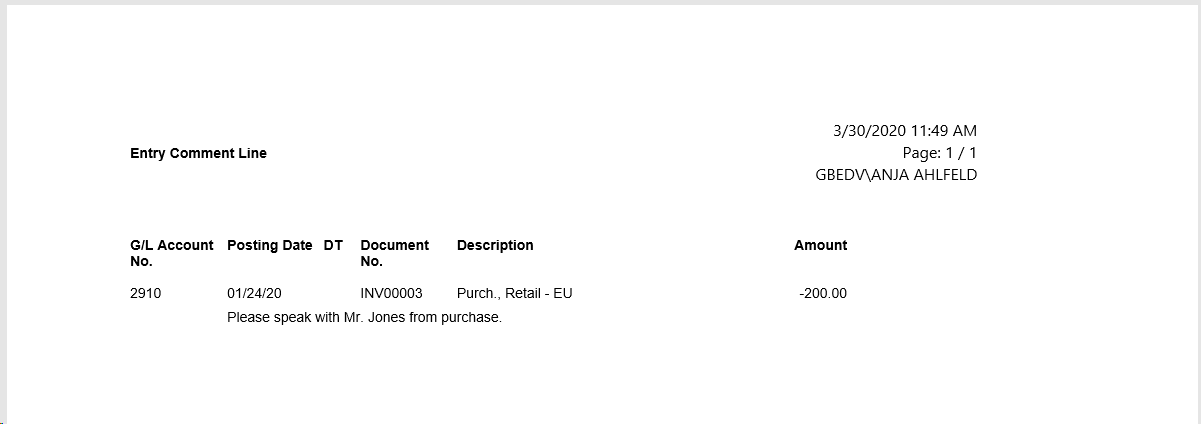Select the amount -200.00

pyautogui.click(x=823, y=294)
